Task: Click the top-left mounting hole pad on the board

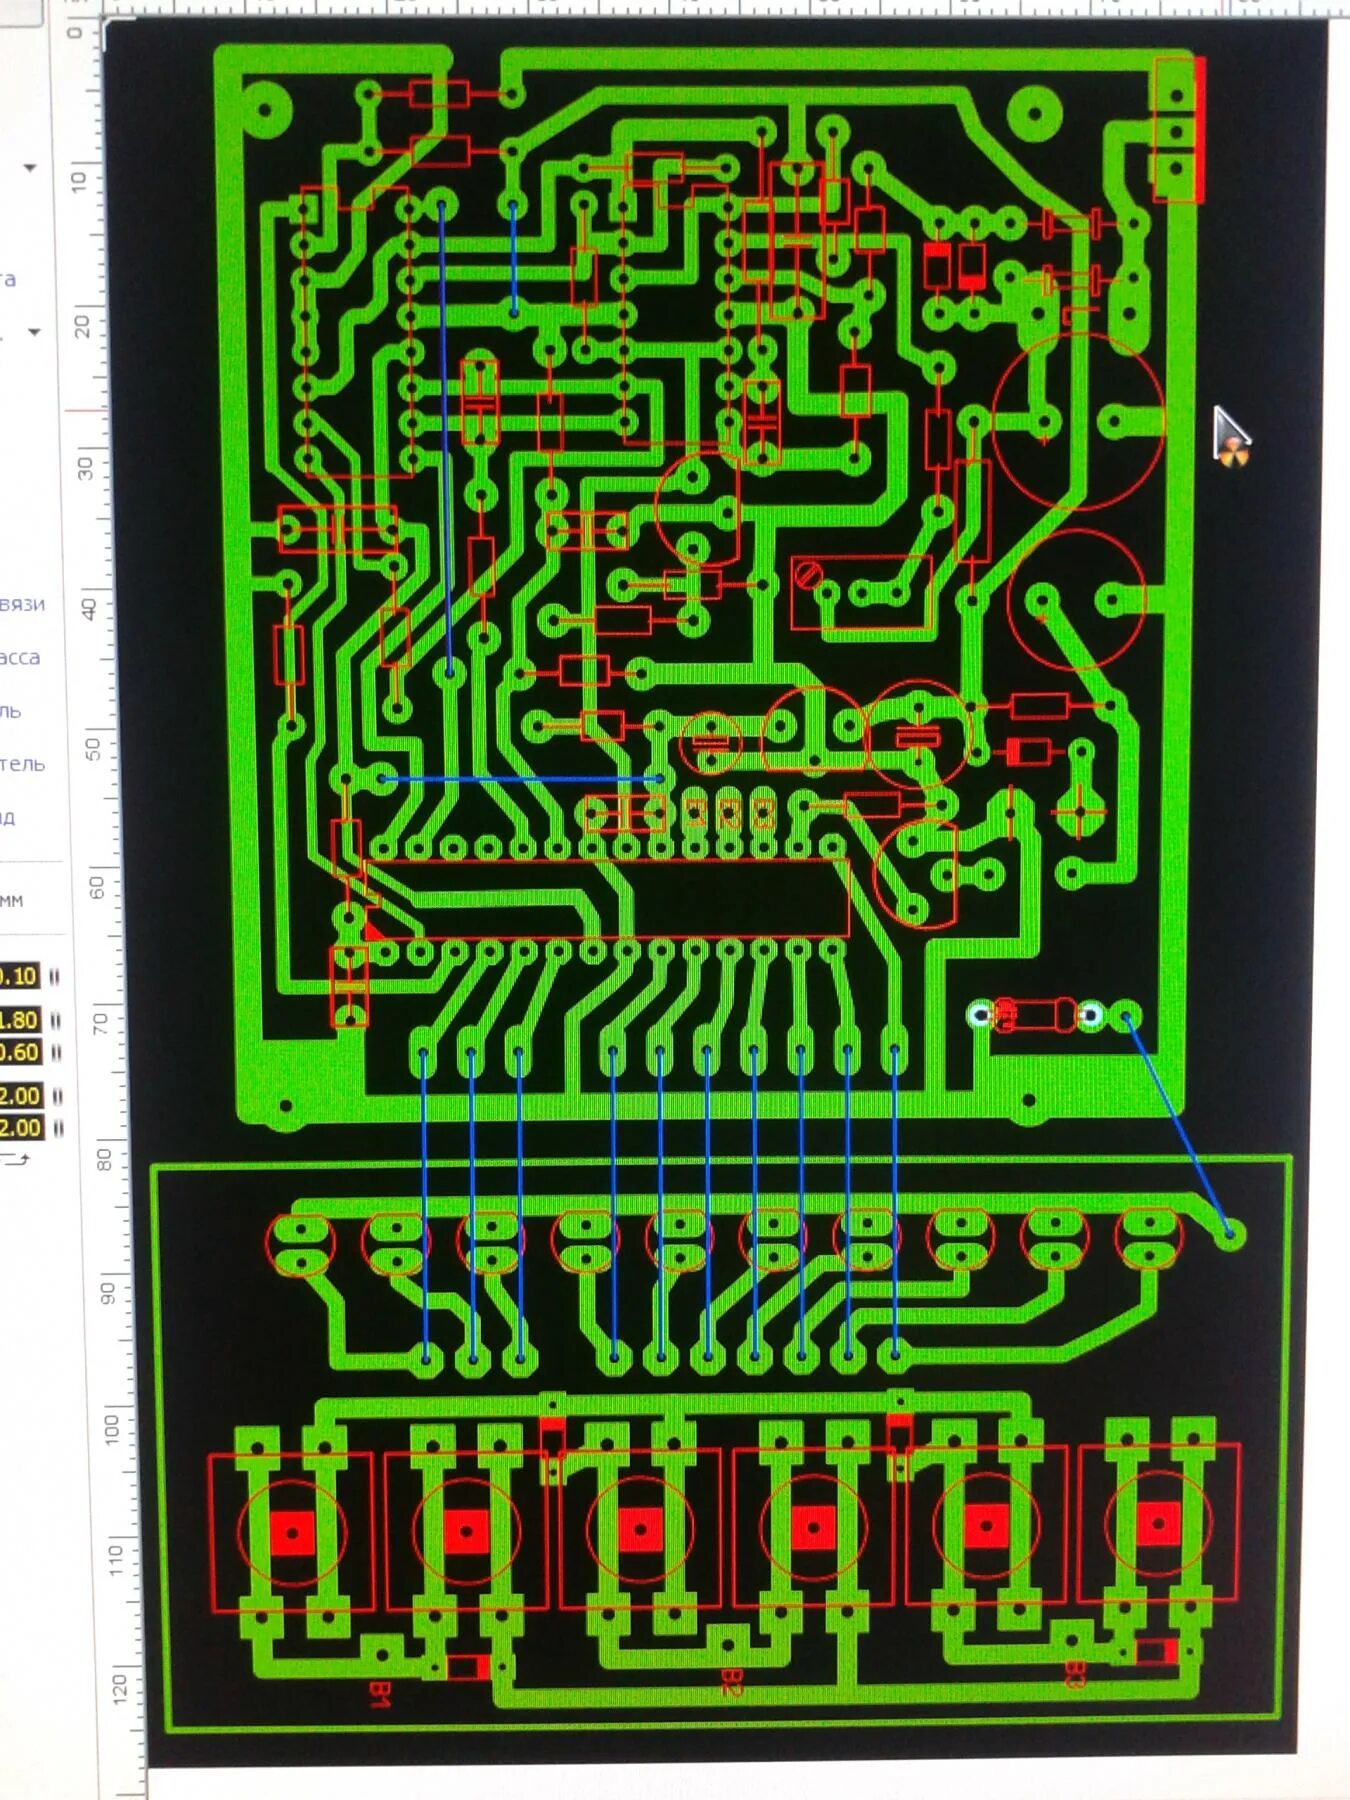Action: [x=265, y=110]
